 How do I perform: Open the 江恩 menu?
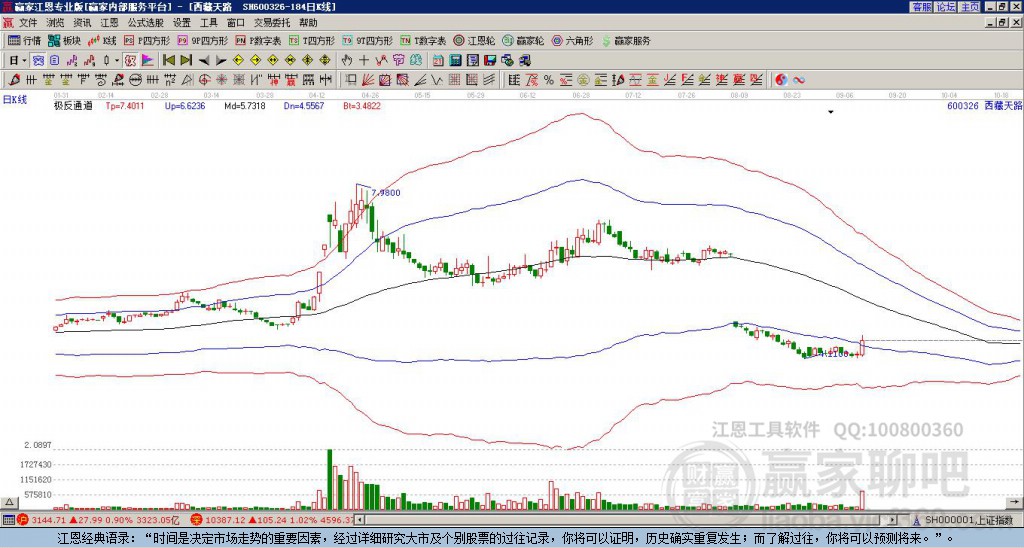(x=109, y=23)
